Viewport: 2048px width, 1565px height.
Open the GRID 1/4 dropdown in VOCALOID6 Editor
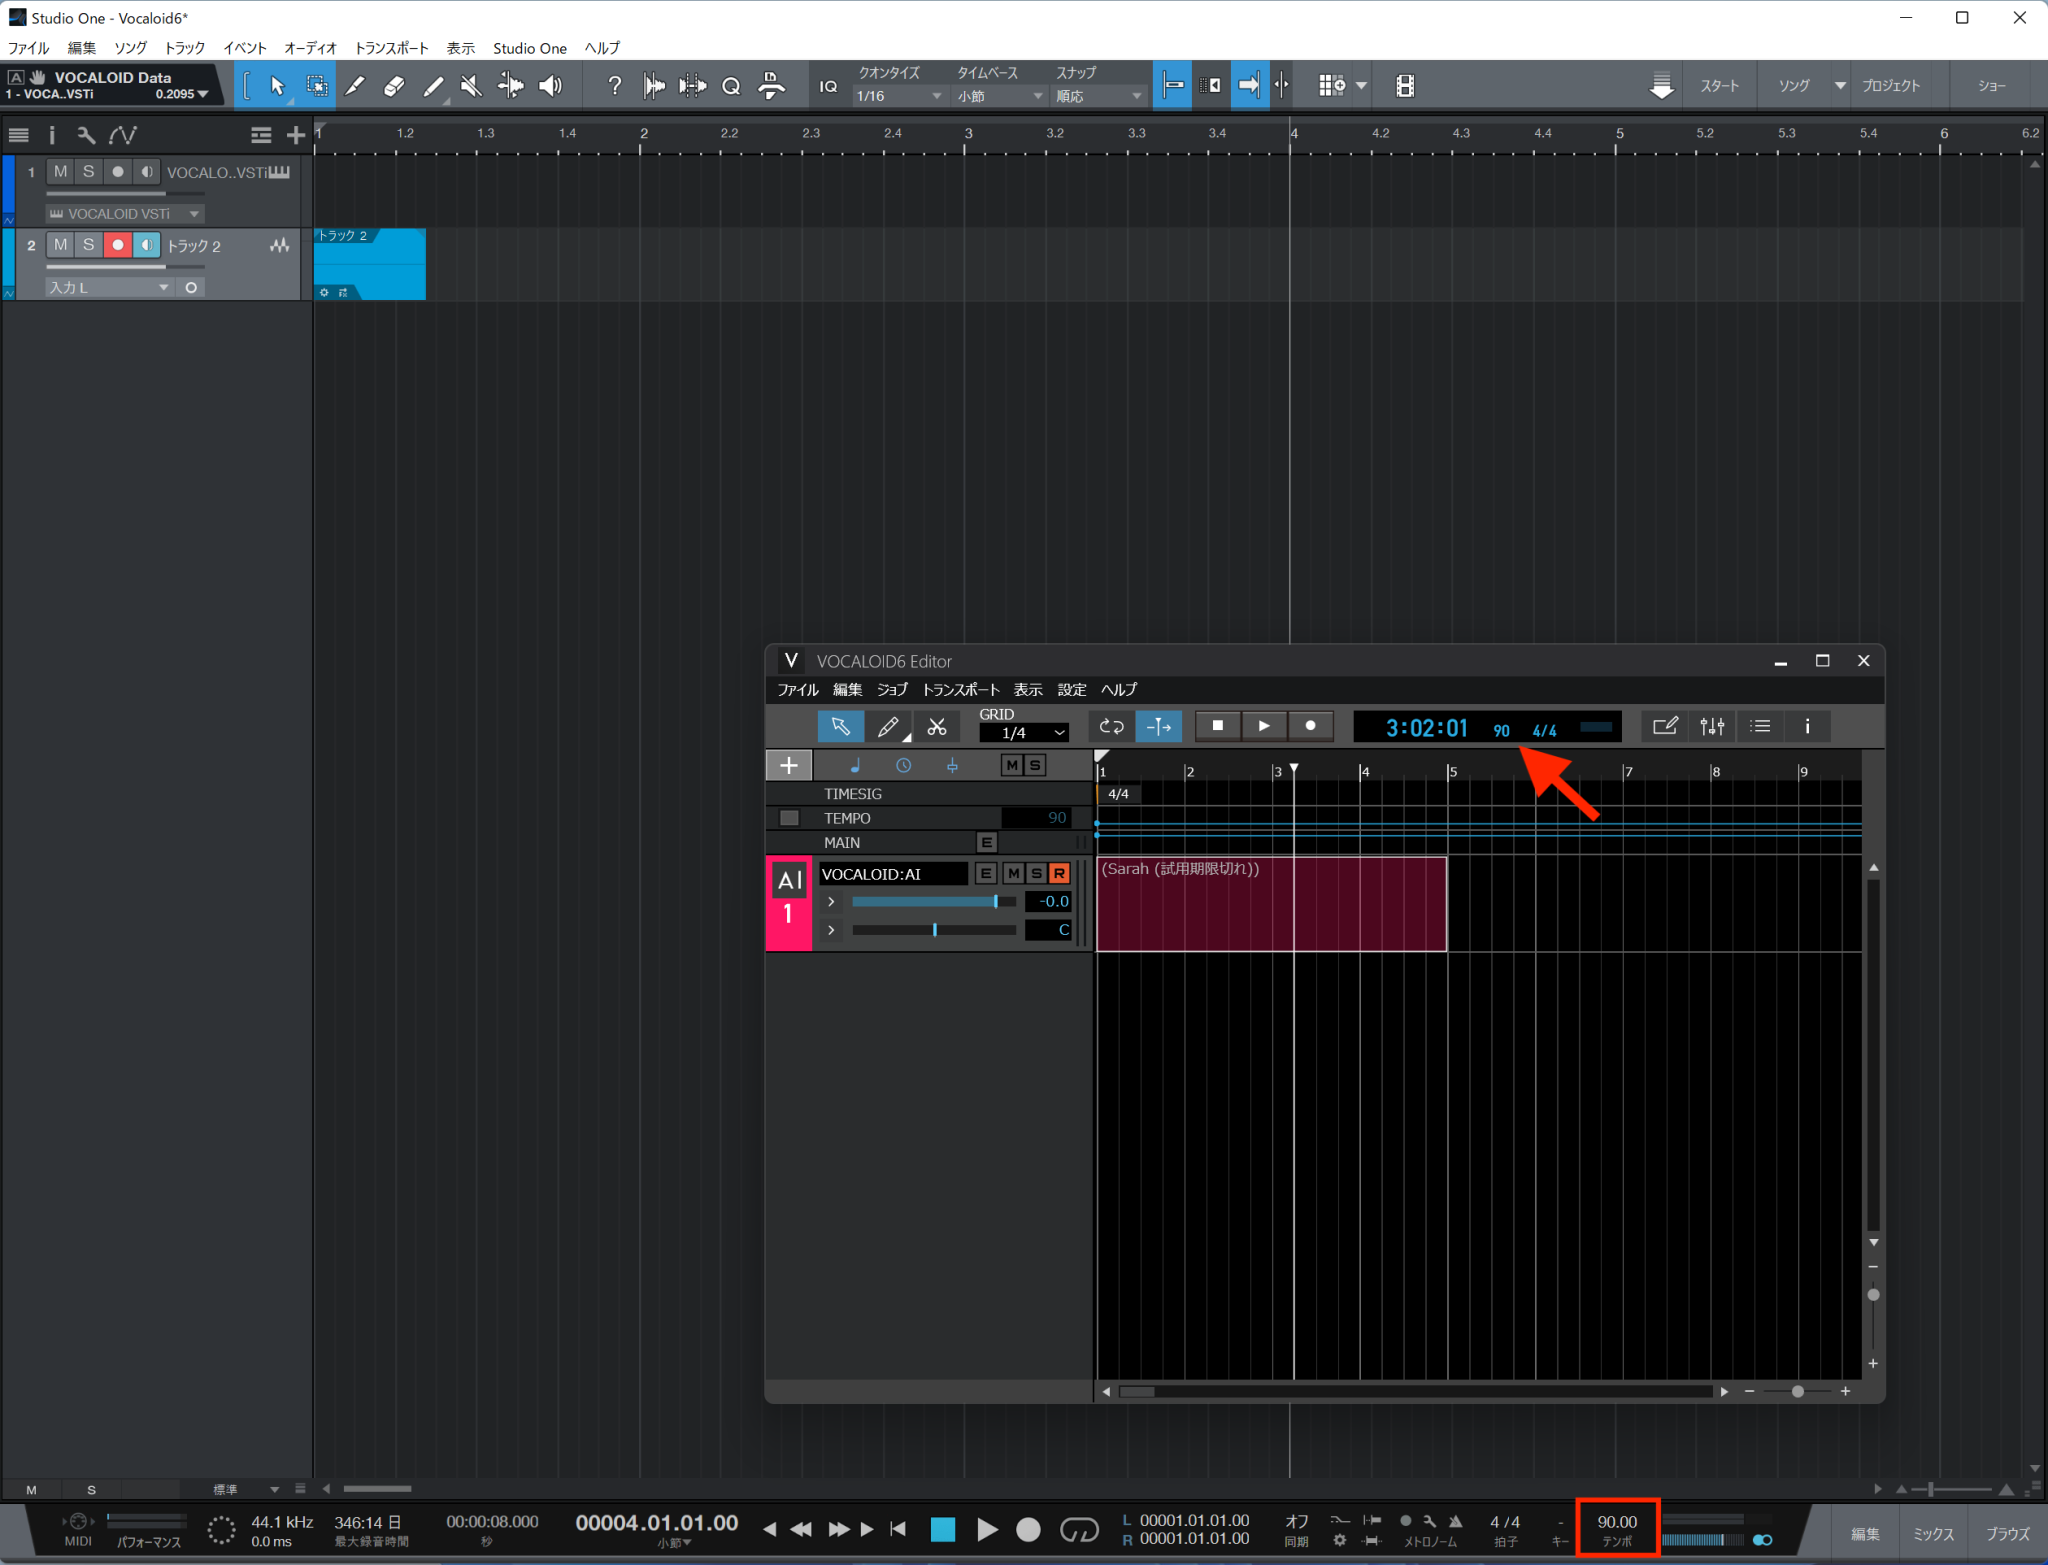[x=1024, y=732]
